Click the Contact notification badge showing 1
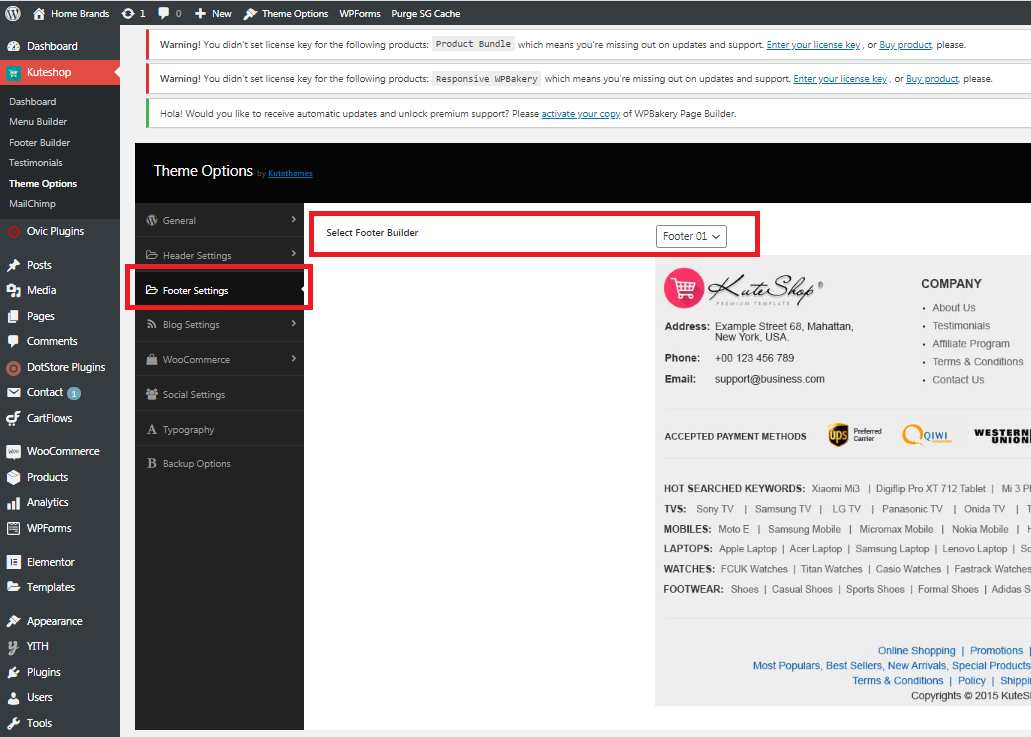This screenshot has width=1031, height=737. [x=74, y=393]
